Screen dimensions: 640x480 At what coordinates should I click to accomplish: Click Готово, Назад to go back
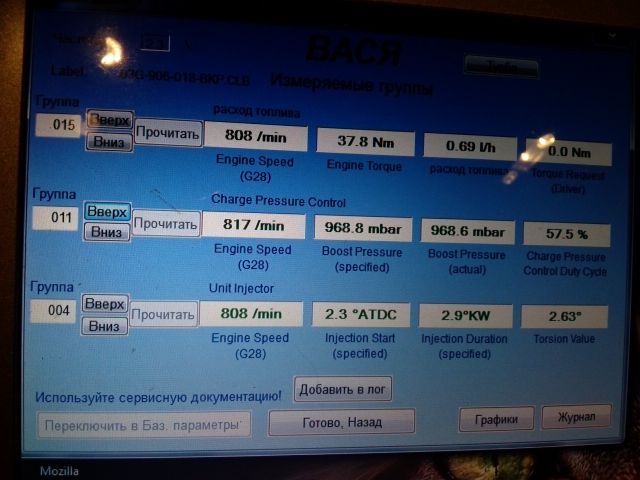pos(342,423)
